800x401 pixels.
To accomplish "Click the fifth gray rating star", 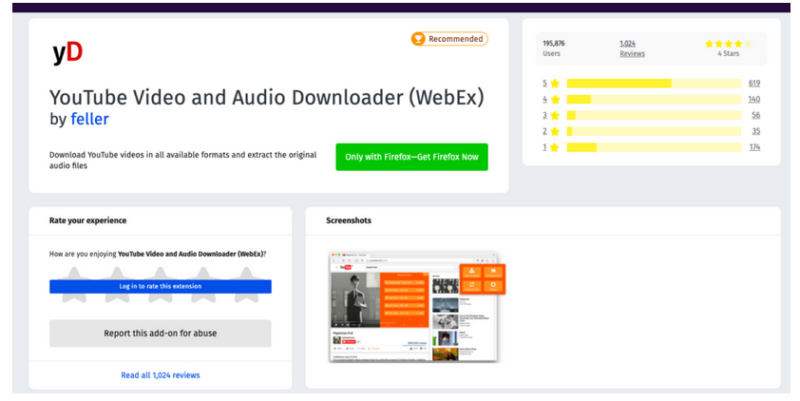I will click(x=246, y=285).
